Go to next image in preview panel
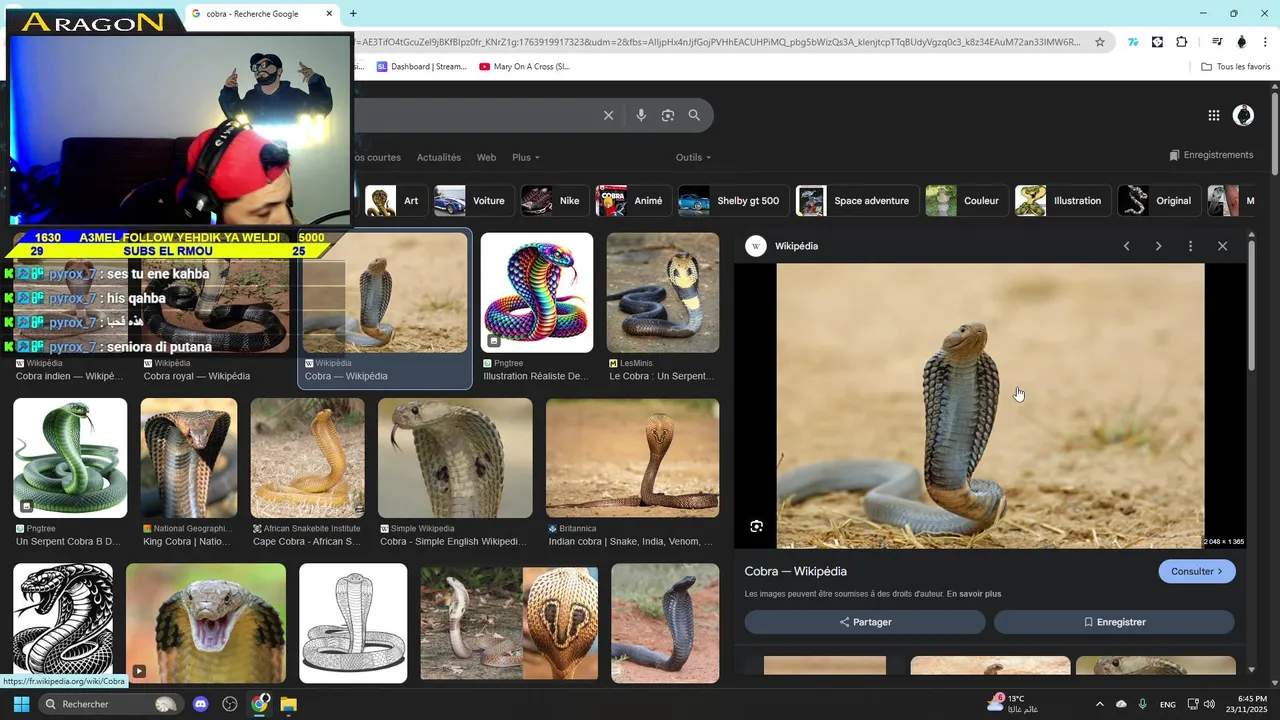The image size is (1280, 720). coord(1159,246)
